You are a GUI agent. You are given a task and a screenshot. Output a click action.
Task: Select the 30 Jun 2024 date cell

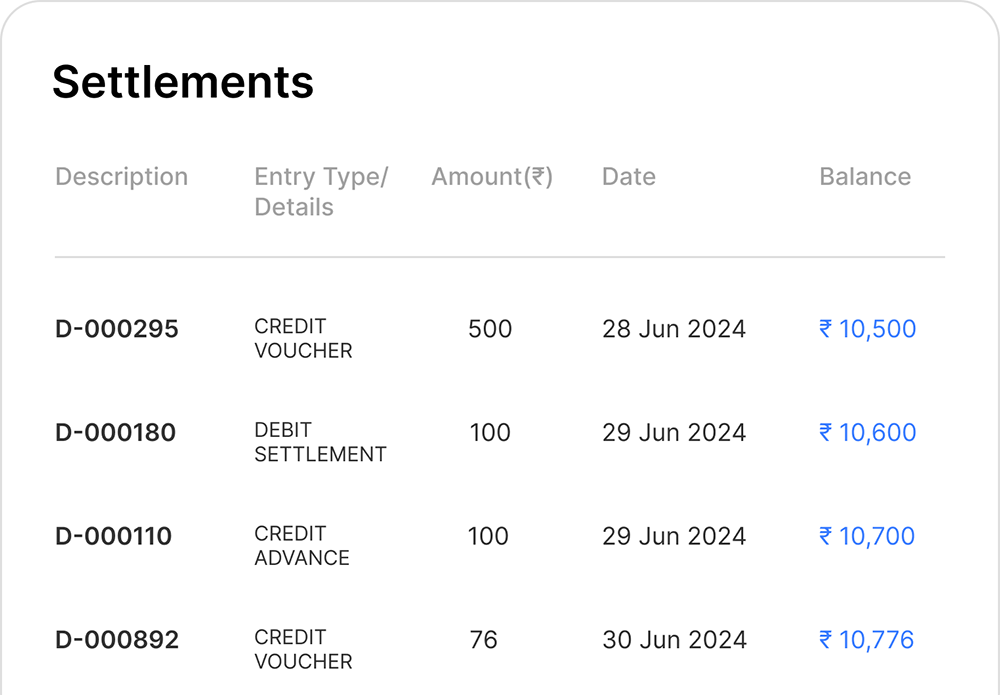(675, 640)
